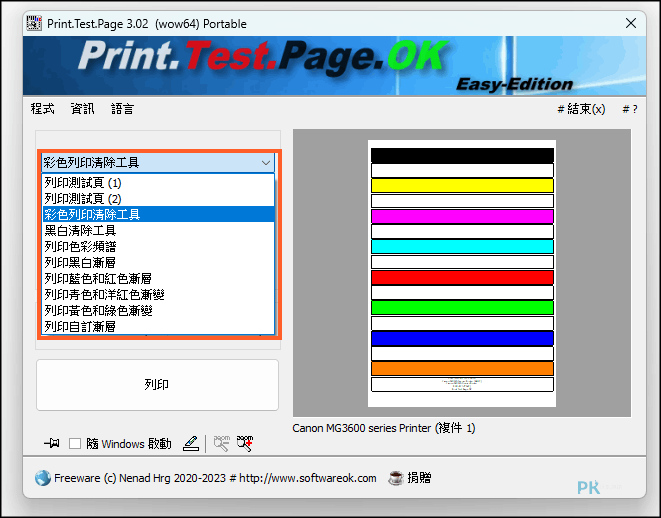Choose highlighted 彩色列印清除工具 list entry
This screenshot has height=518, width=661.
(x=158, y=215)
